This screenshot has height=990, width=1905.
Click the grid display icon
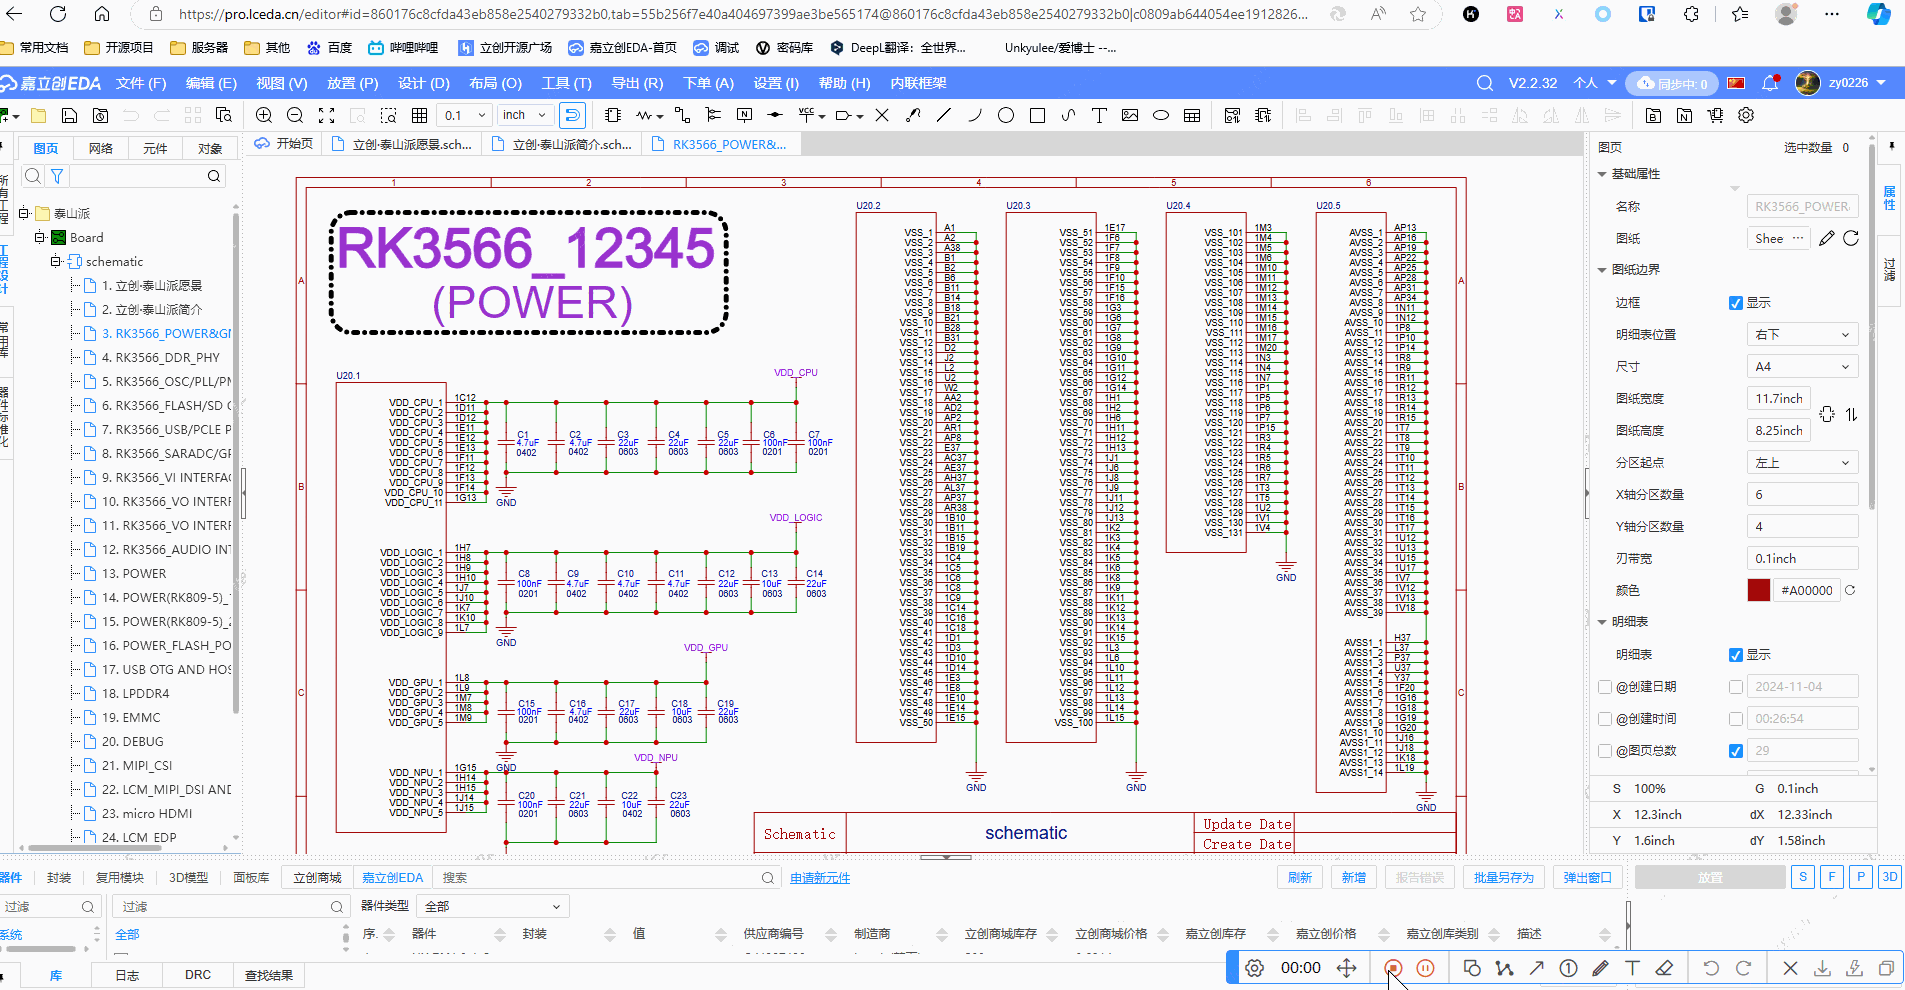click(420, 115)
